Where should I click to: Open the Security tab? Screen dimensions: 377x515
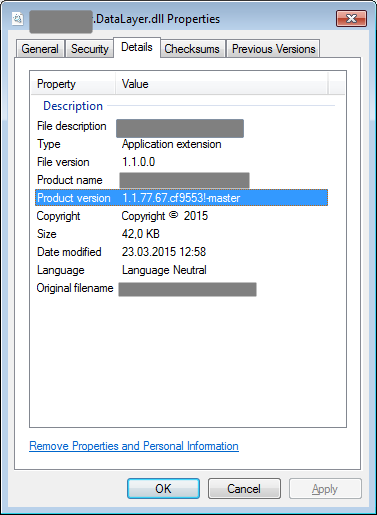click(x=89, y=49)
